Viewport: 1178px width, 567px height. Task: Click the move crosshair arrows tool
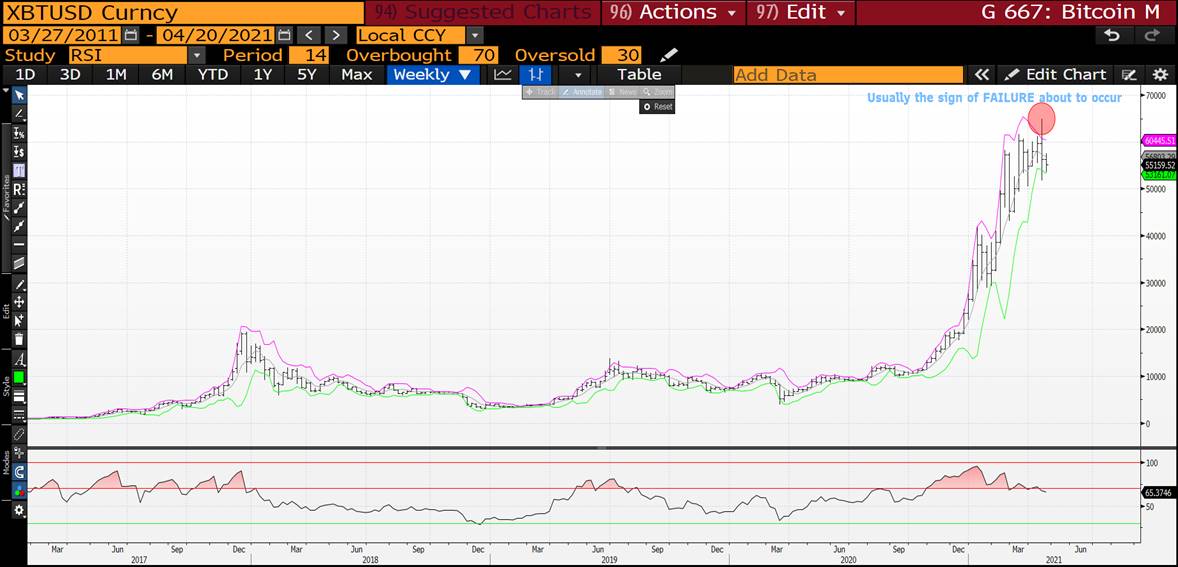click(x=20, y=302)
